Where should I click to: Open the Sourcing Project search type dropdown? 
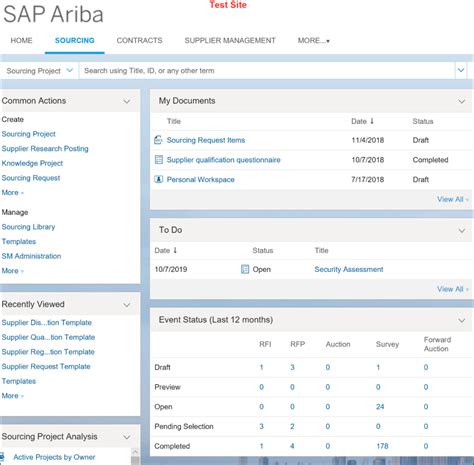tap(39, 71)
